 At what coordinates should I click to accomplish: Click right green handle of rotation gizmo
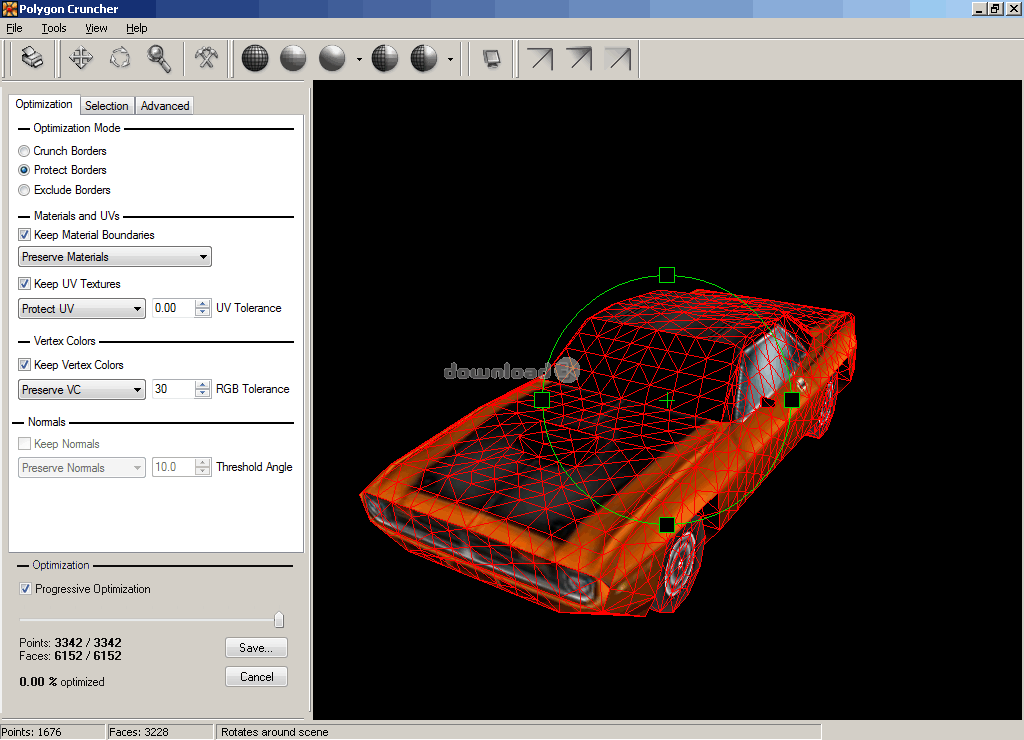[792, 399]
